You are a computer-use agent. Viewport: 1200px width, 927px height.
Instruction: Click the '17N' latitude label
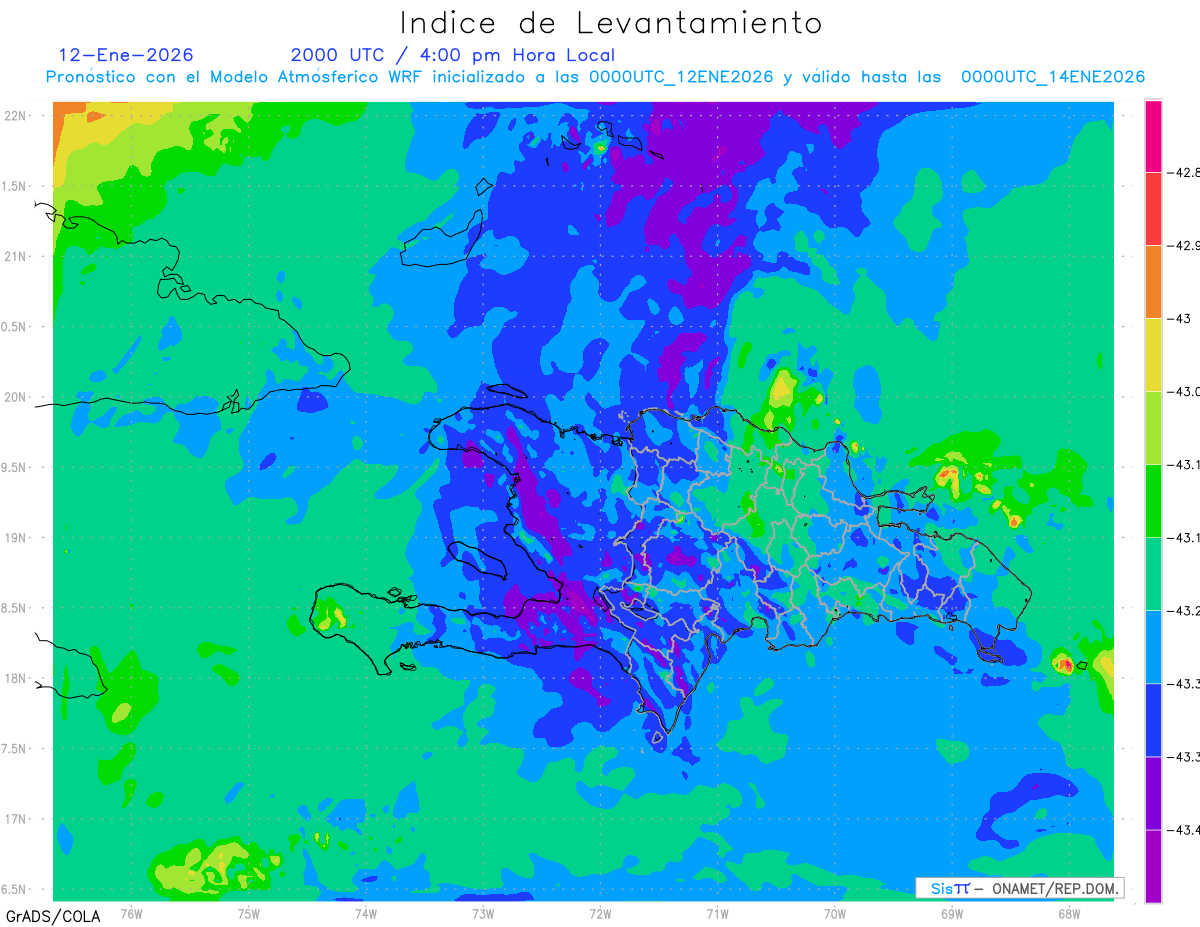[x=16, y=819]
